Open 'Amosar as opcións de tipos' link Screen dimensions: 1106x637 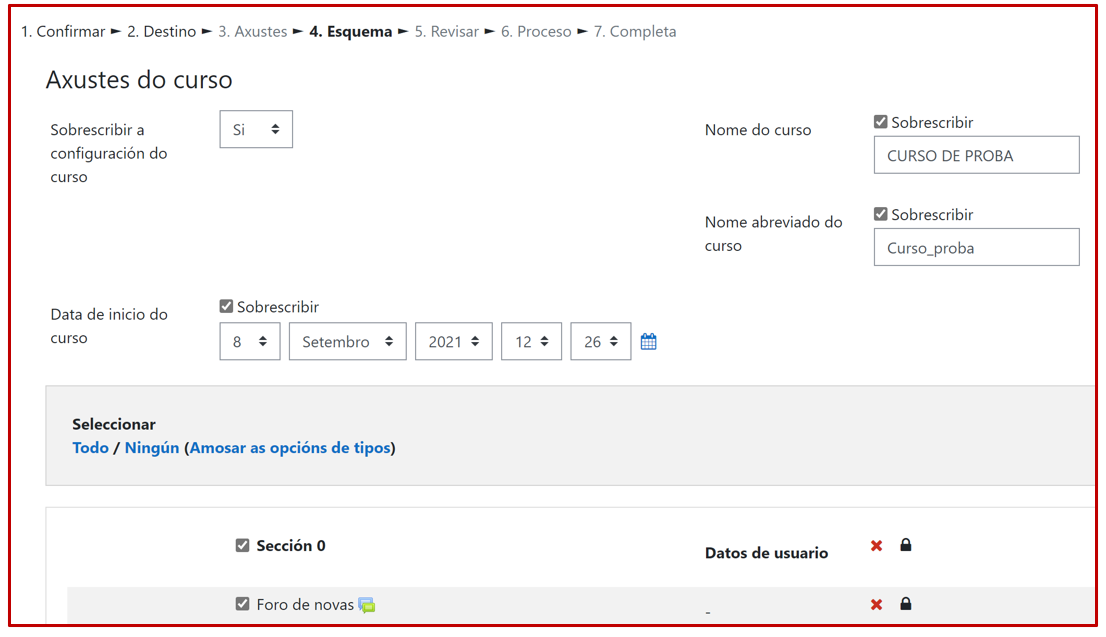pyautogui.click(x=290, y=448)
